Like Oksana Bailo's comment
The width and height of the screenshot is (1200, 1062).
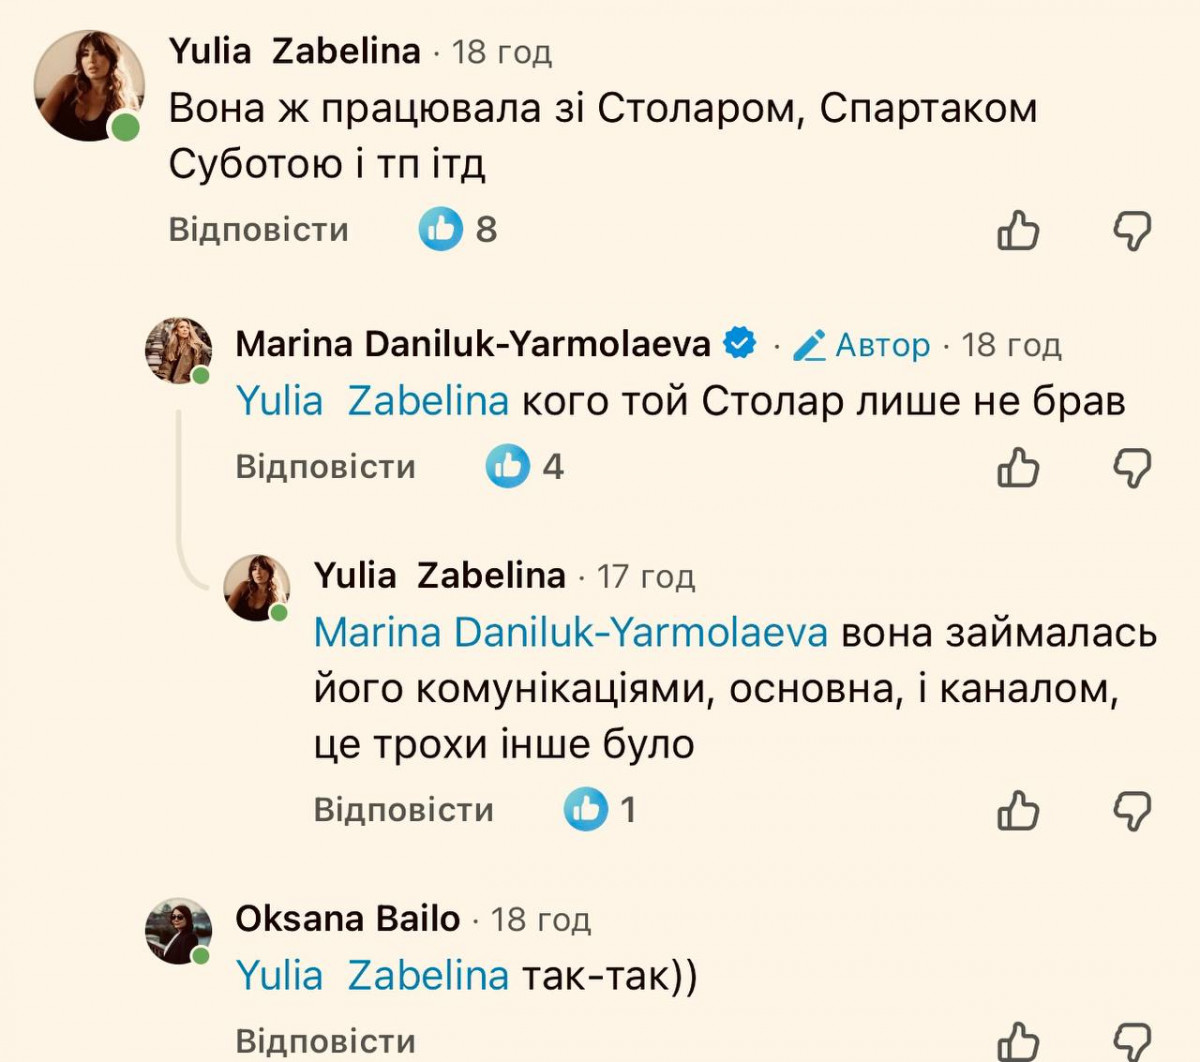pos(1018,1042)
